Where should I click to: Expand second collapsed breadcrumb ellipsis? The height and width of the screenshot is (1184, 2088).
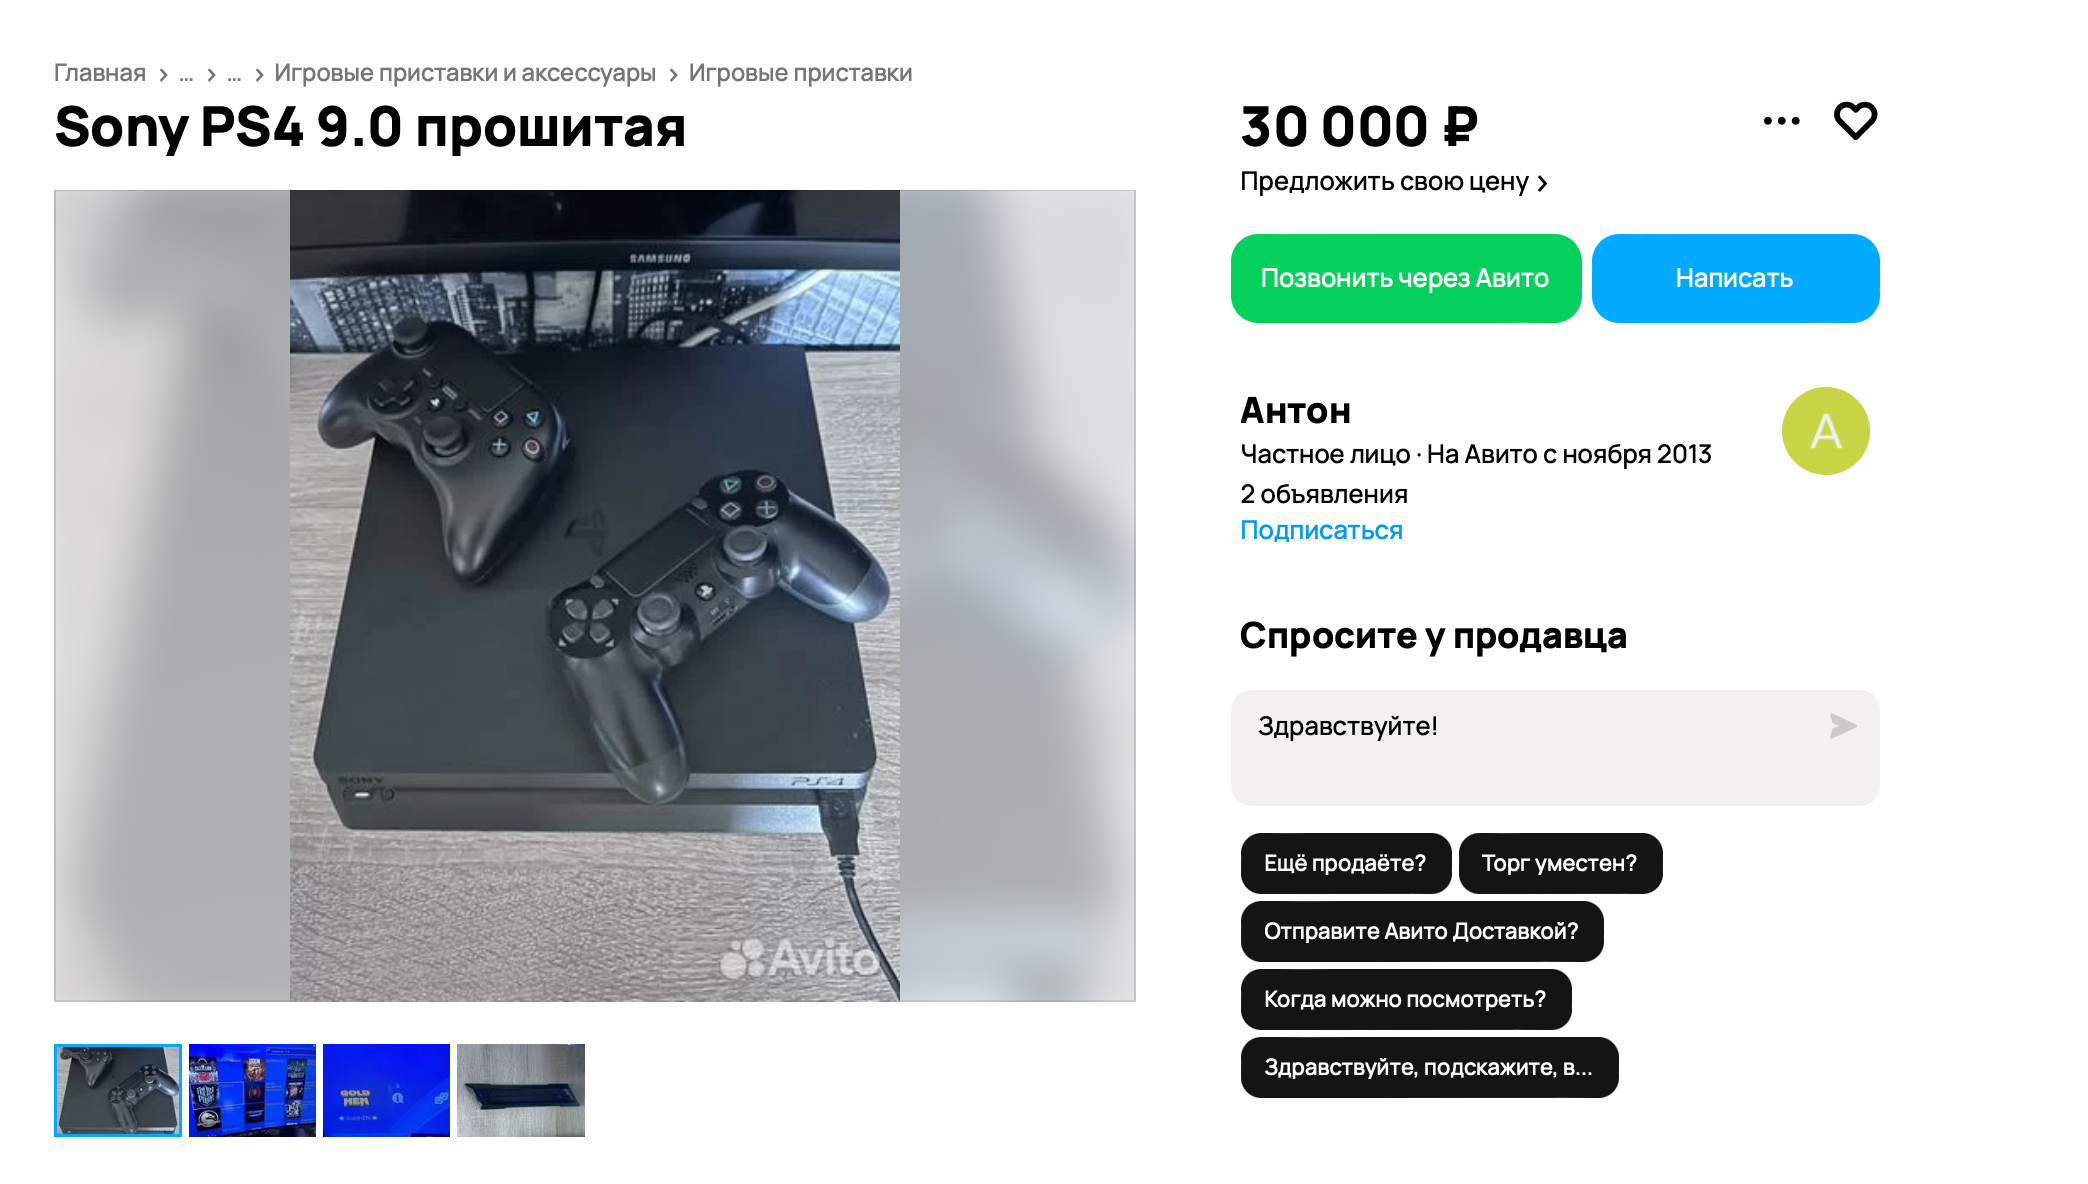[x=234, y=74]
